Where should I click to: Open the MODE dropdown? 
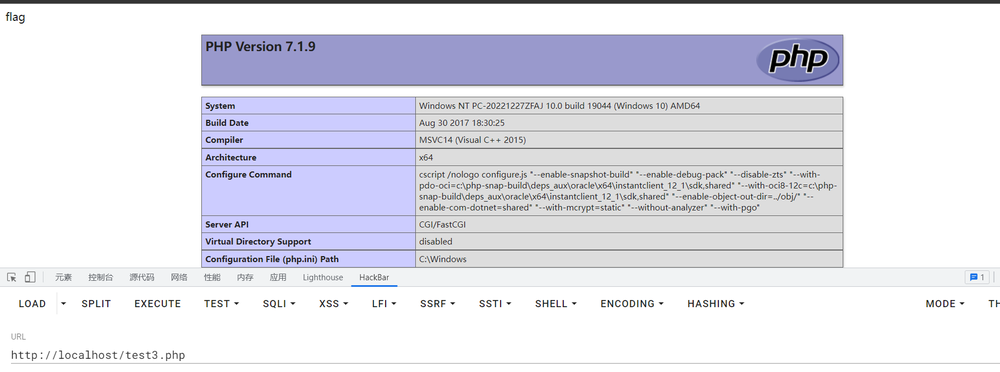[945, 304]
